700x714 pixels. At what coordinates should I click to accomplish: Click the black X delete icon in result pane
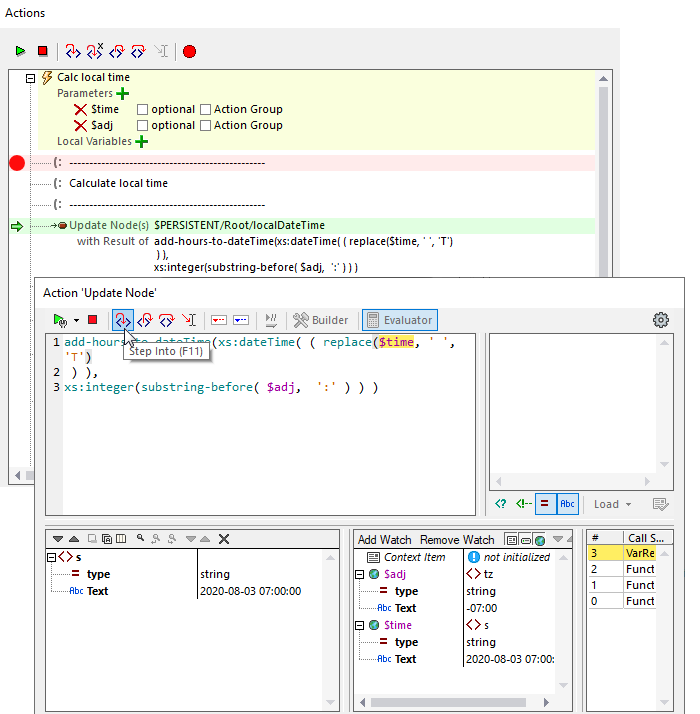pyautogui.click(x=224, y=539)
